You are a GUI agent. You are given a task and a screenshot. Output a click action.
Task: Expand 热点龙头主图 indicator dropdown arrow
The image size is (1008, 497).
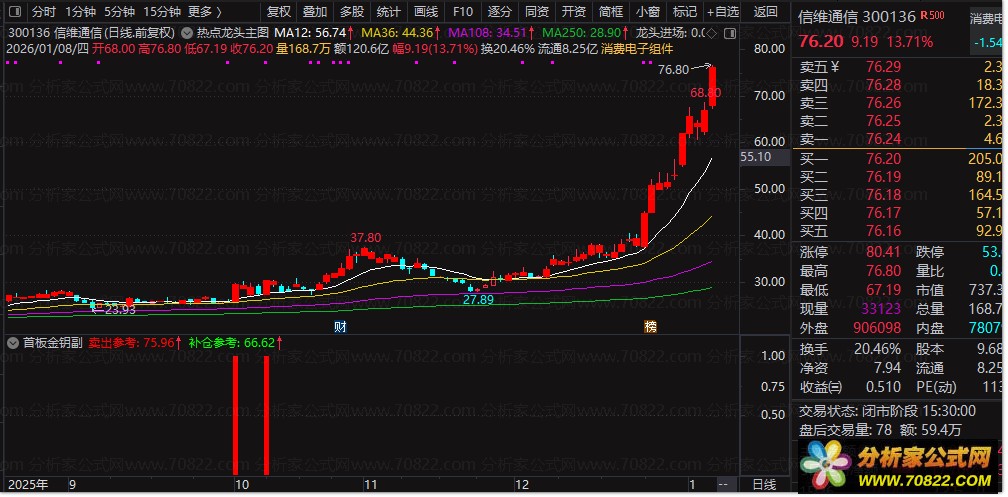(x=186, y=32)
